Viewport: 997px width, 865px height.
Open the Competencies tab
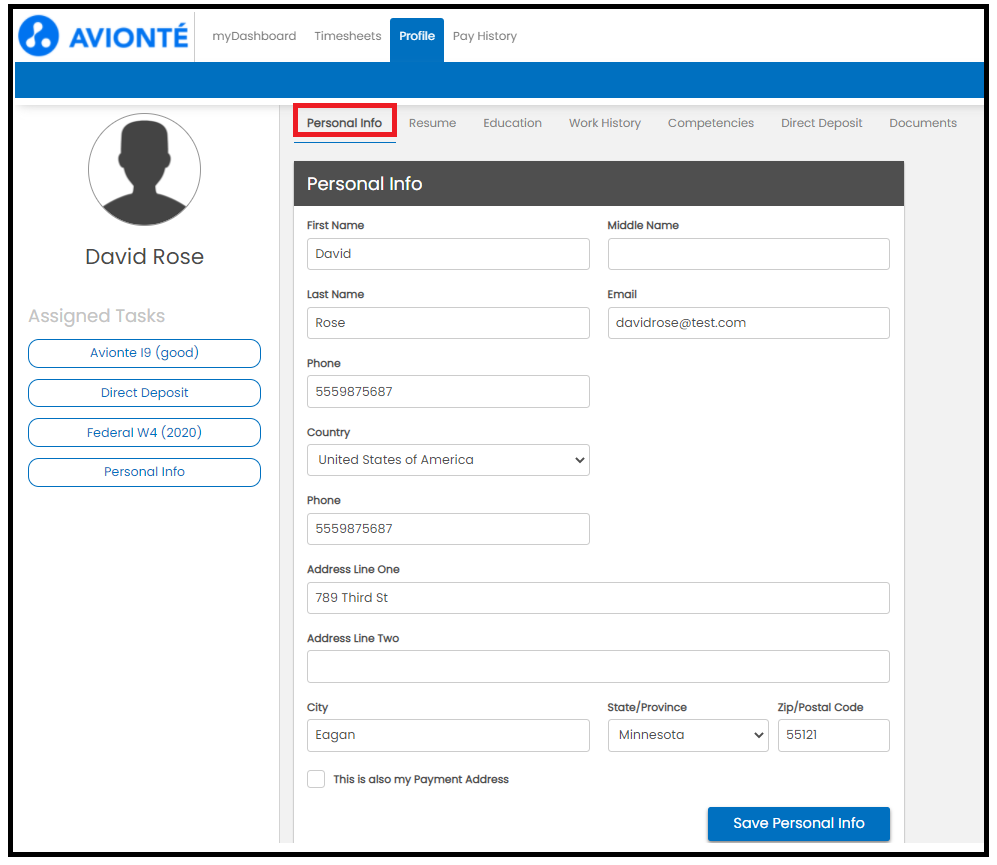(710, 123)
